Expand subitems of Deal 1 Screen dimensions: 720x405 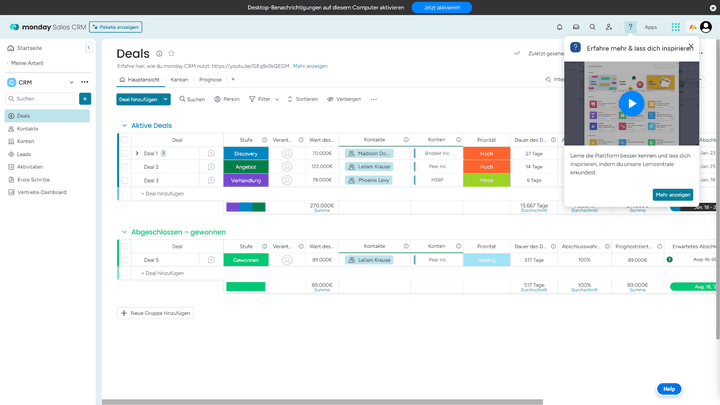pyautogui.click(x=137, y=153)
